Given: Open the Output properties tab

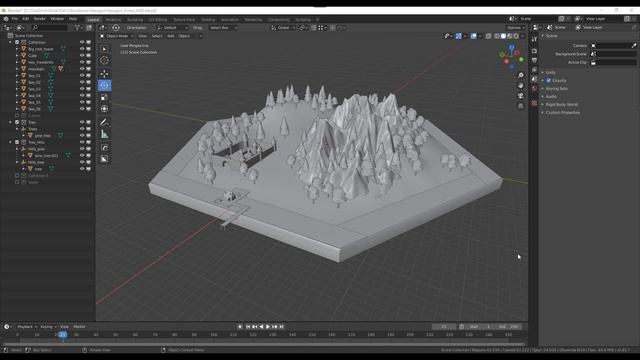Looking at the screenshot, I should (534, 60).
